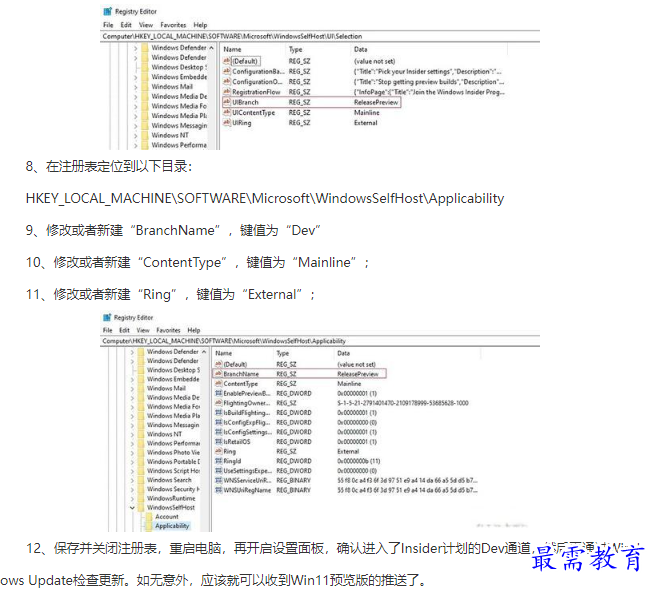Click the BranchName value's string icon

(219, 374)
